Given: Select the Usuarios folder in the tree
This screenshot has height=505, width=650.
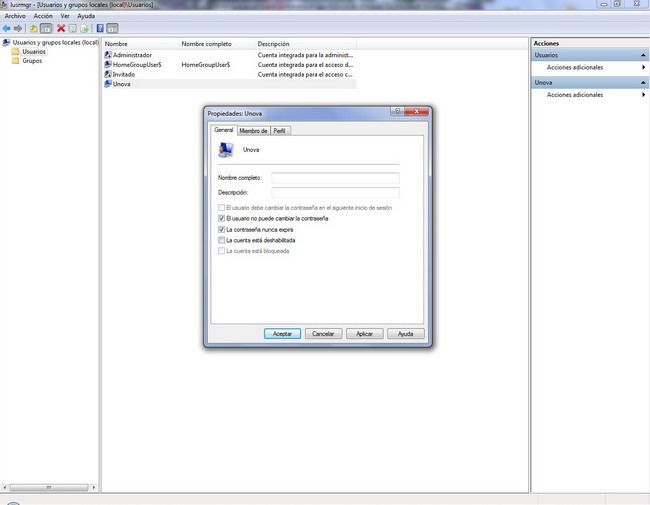Looking at the screenshot, I should click(33, 52).
